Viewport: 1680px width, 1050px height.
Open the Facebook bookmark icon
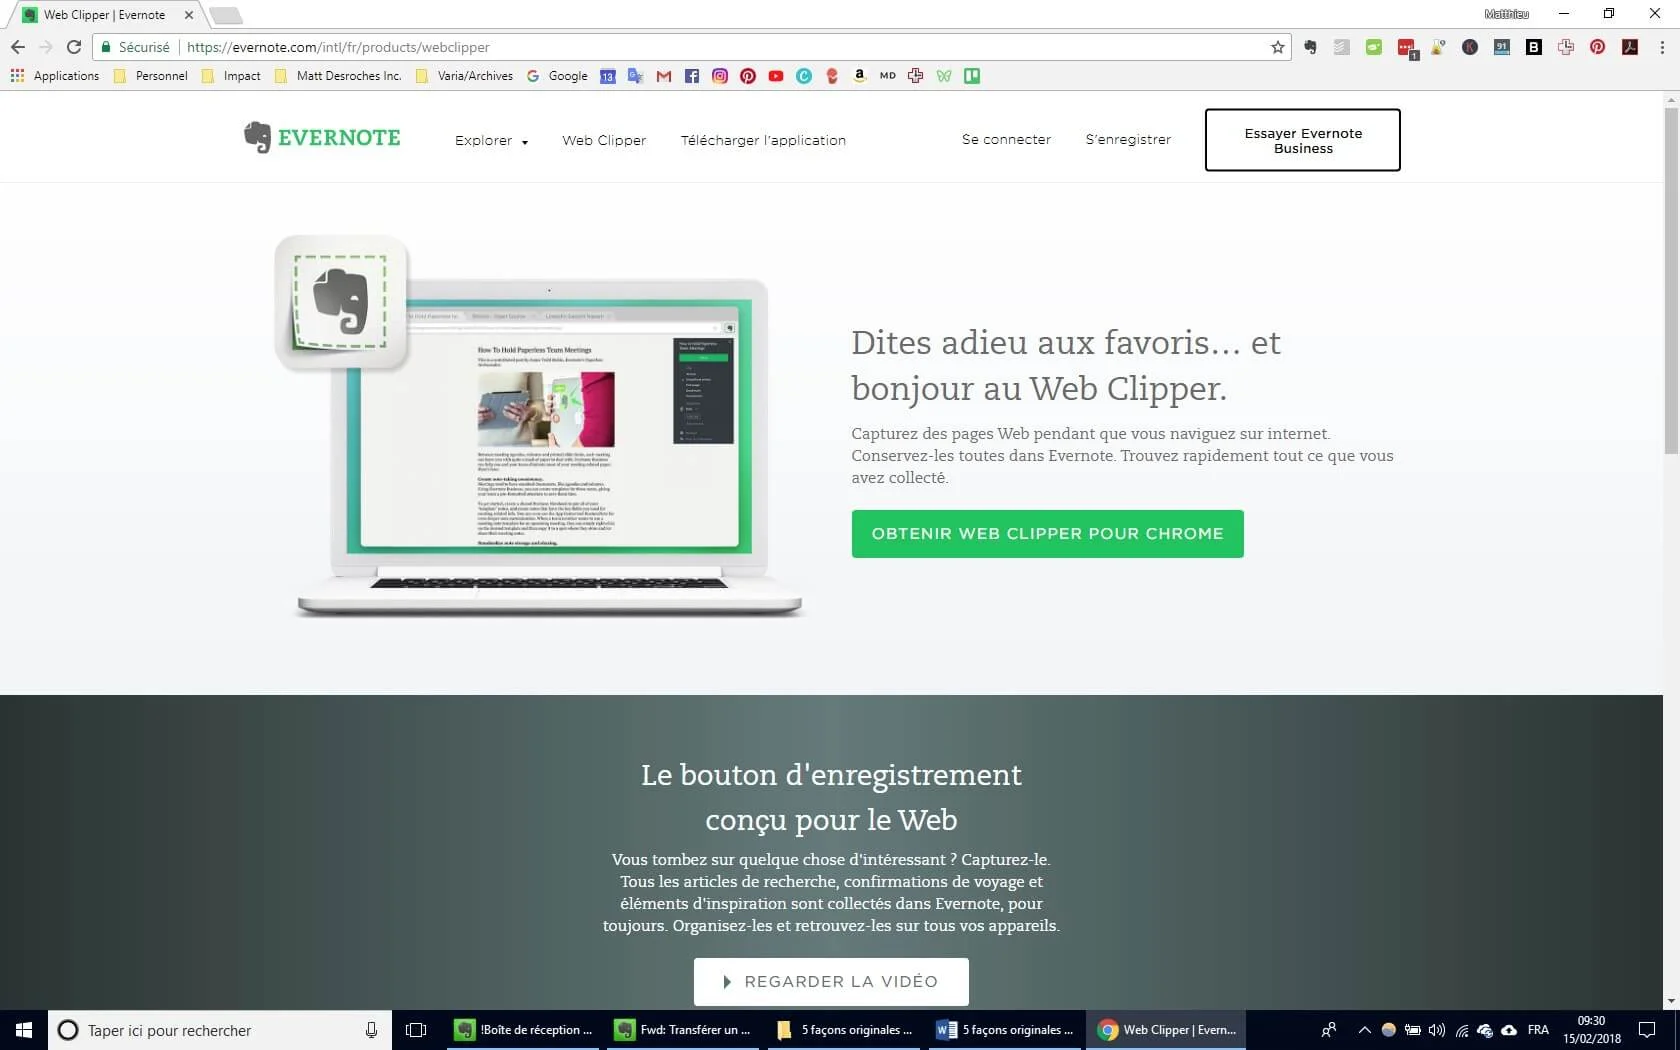pos(692,76)
